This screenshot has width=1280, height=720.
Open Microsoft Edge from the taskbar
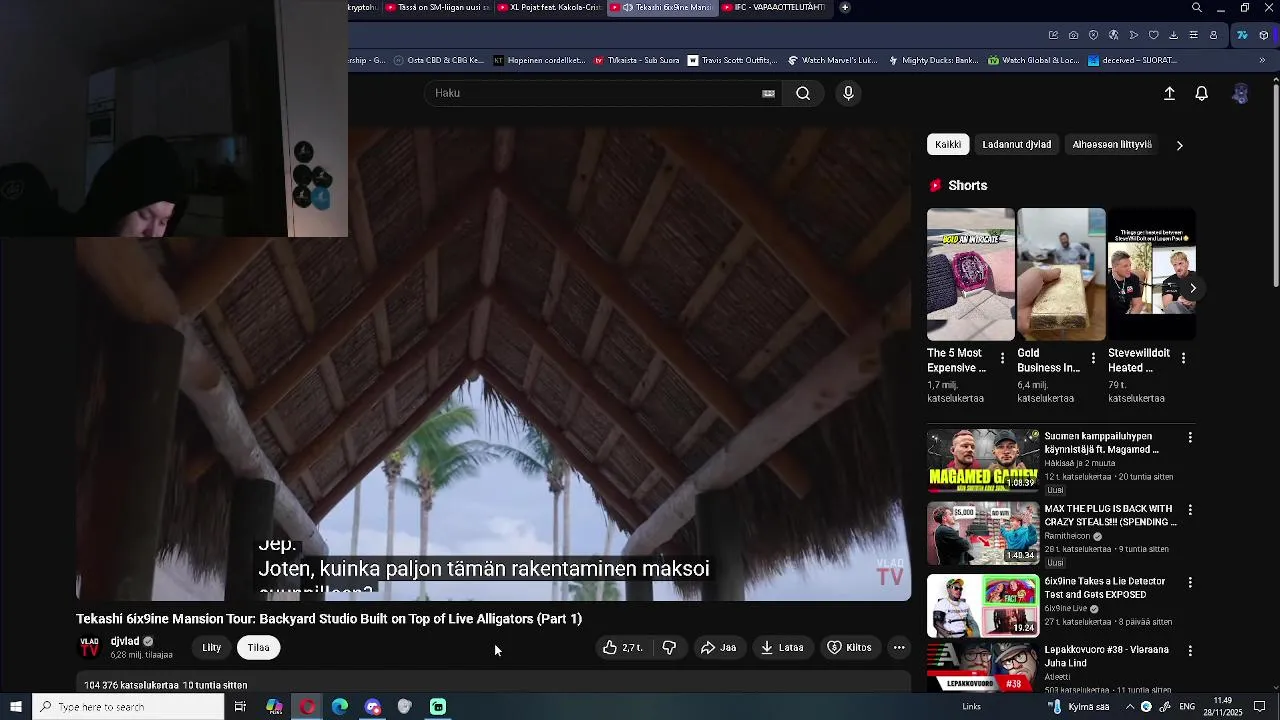tap(340, 707)
